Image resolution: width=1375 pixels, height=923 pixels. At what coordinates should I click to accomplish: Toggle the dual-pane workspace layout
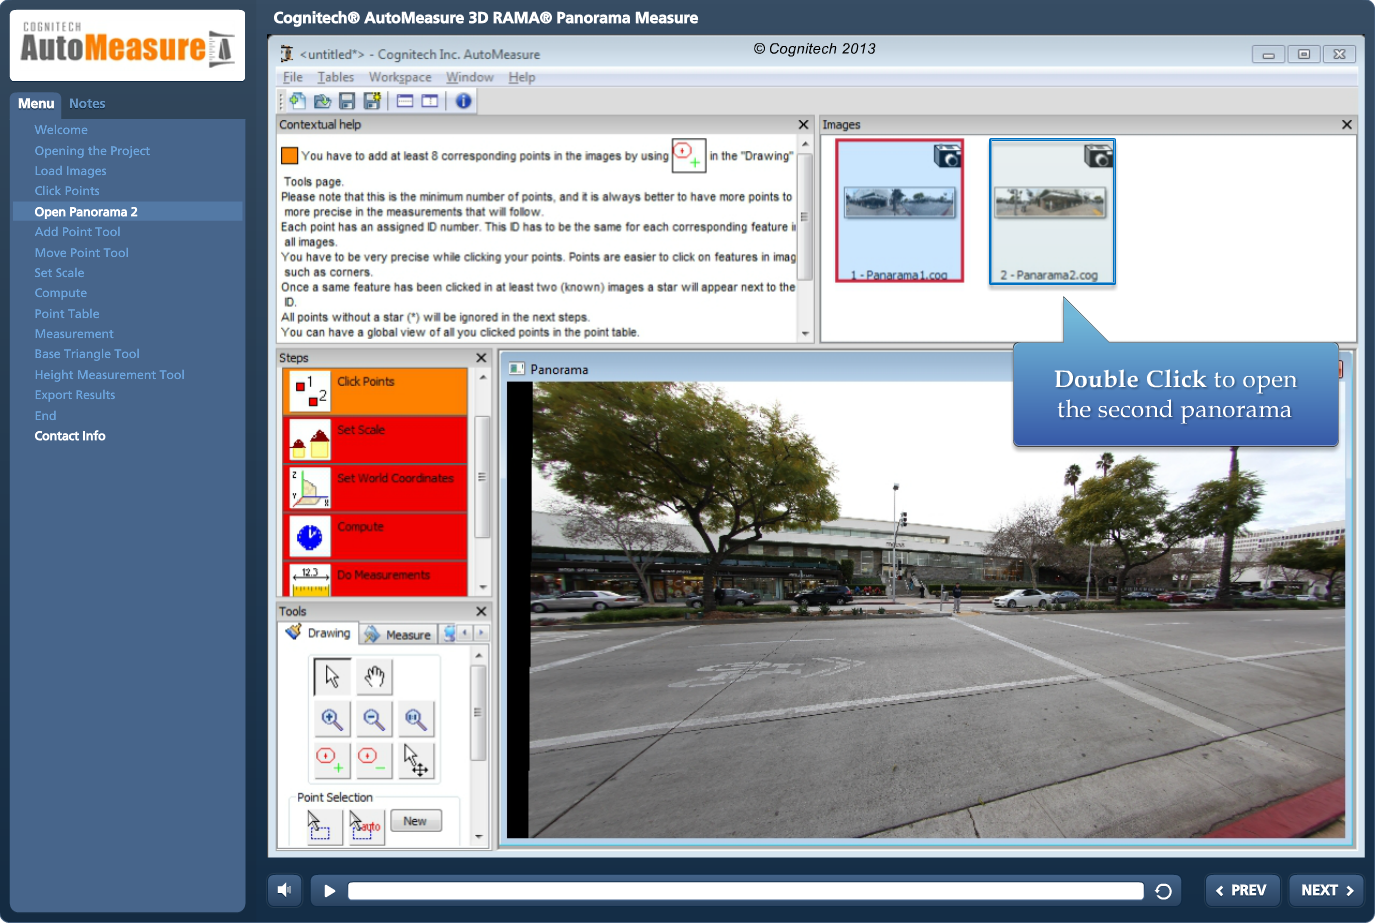coord(430,100)
